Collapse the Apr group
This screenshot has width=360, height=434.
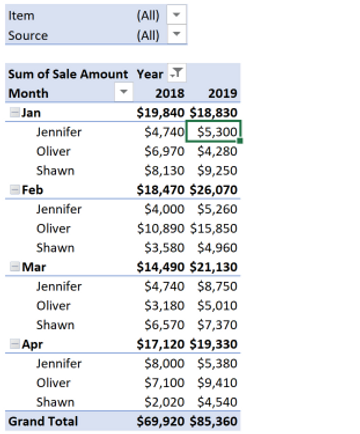tap(15, 344)
